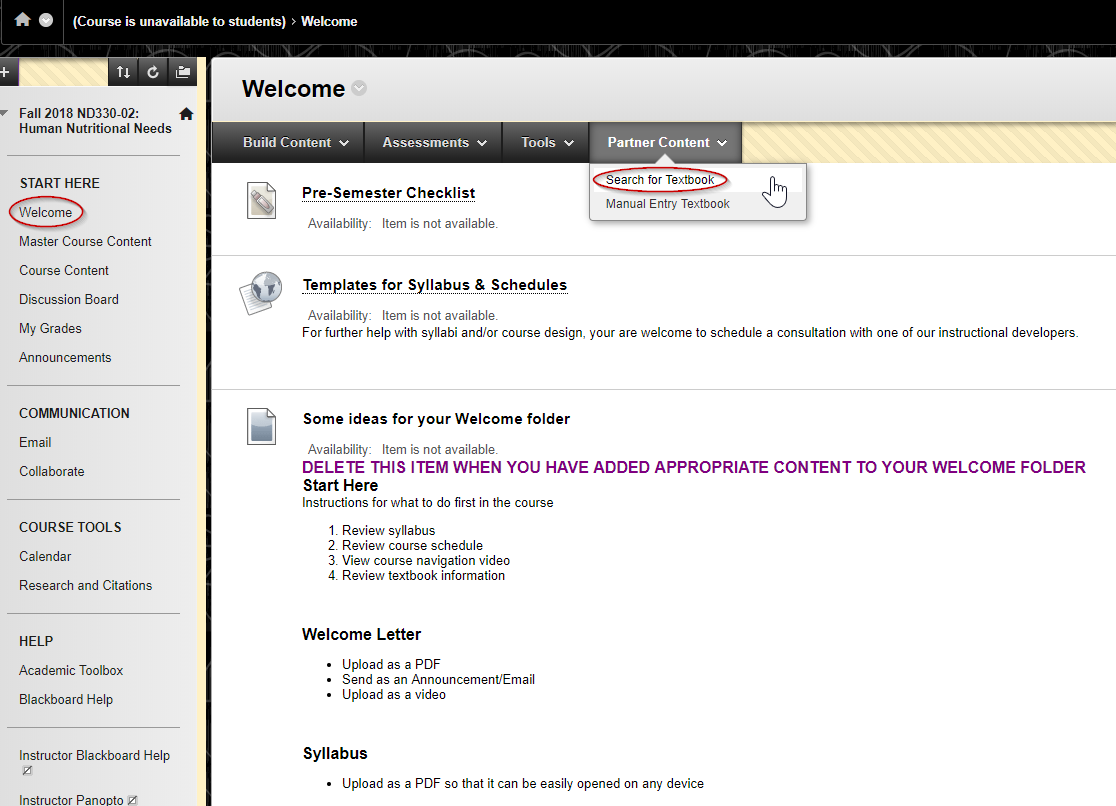This screenshot has height=806, width=1116.
Task: Open the Tools menu
Action: (x=547, y=143)
